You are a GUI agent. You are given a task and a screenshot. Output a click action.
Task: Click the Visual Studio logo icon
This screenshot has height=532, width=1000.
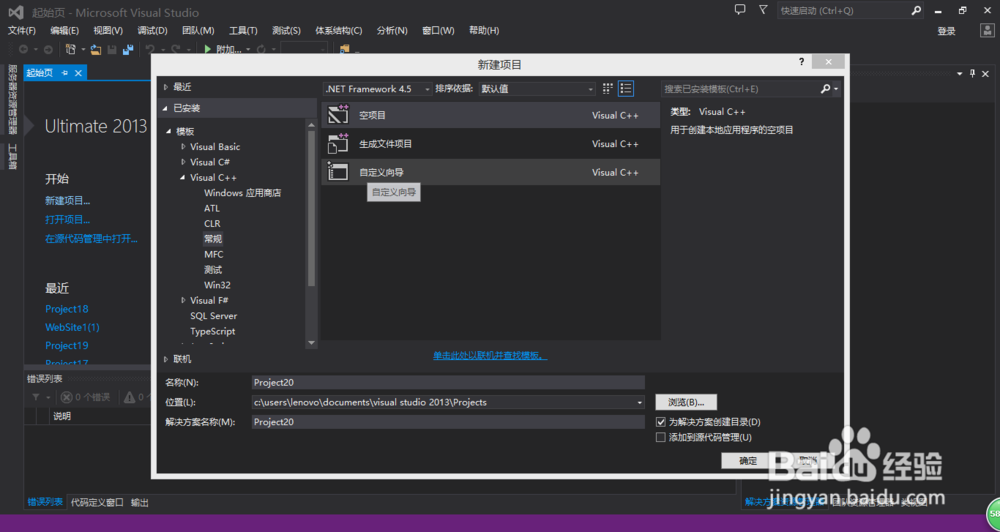(x=16, y=12)
